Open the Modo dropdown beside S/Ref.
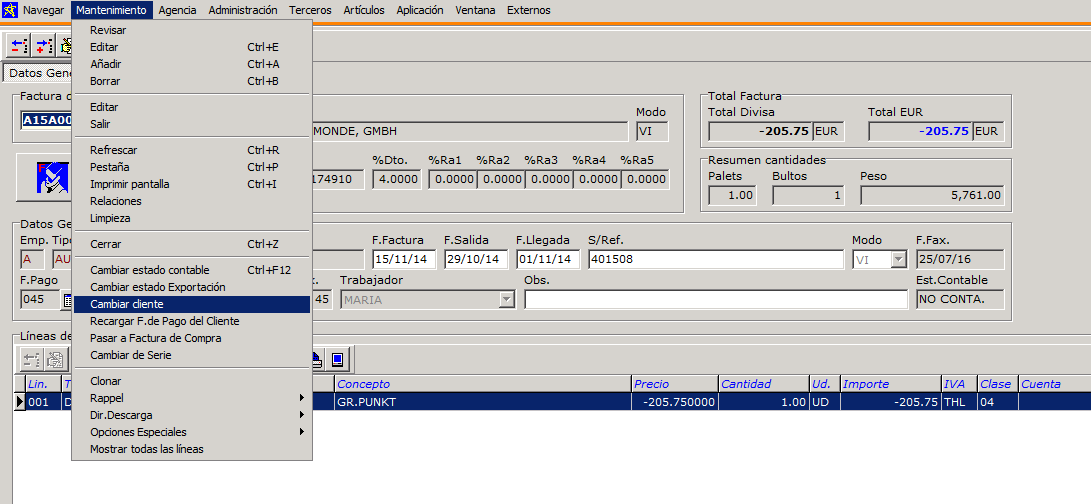This screenshot has width=1091, height=504. 897,260
